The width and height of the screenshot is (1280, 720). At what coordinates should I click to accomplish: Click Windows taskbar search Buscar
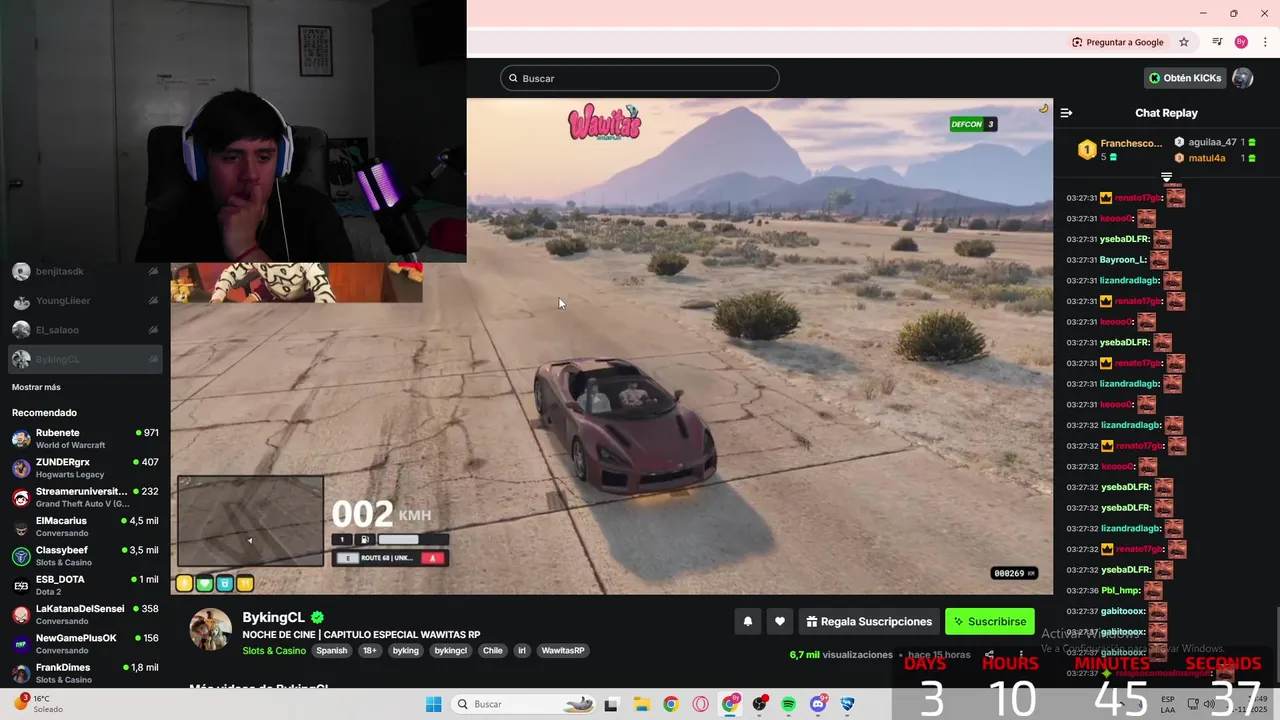click(x=525, y=704)
